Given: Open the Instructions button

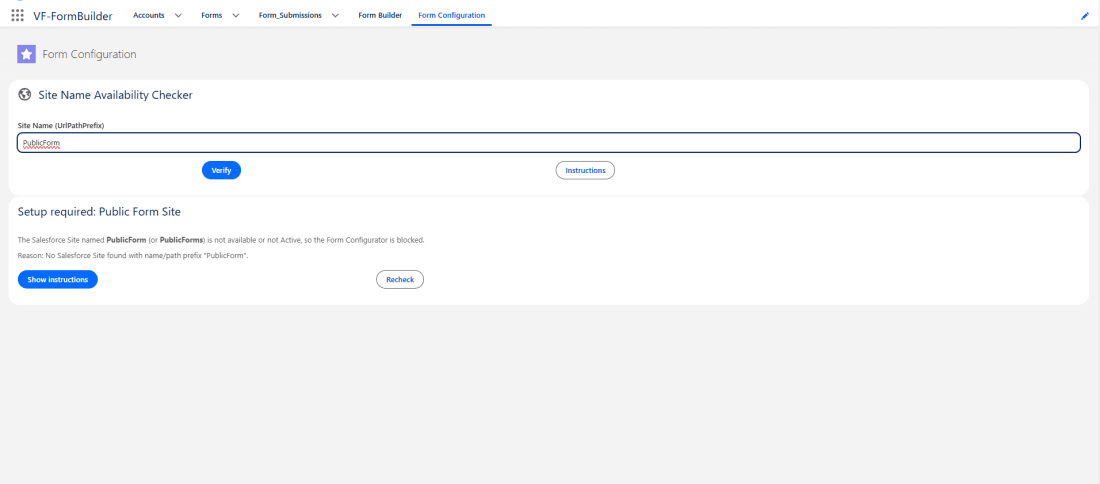Looking at the screenshot, I should 585,170.
